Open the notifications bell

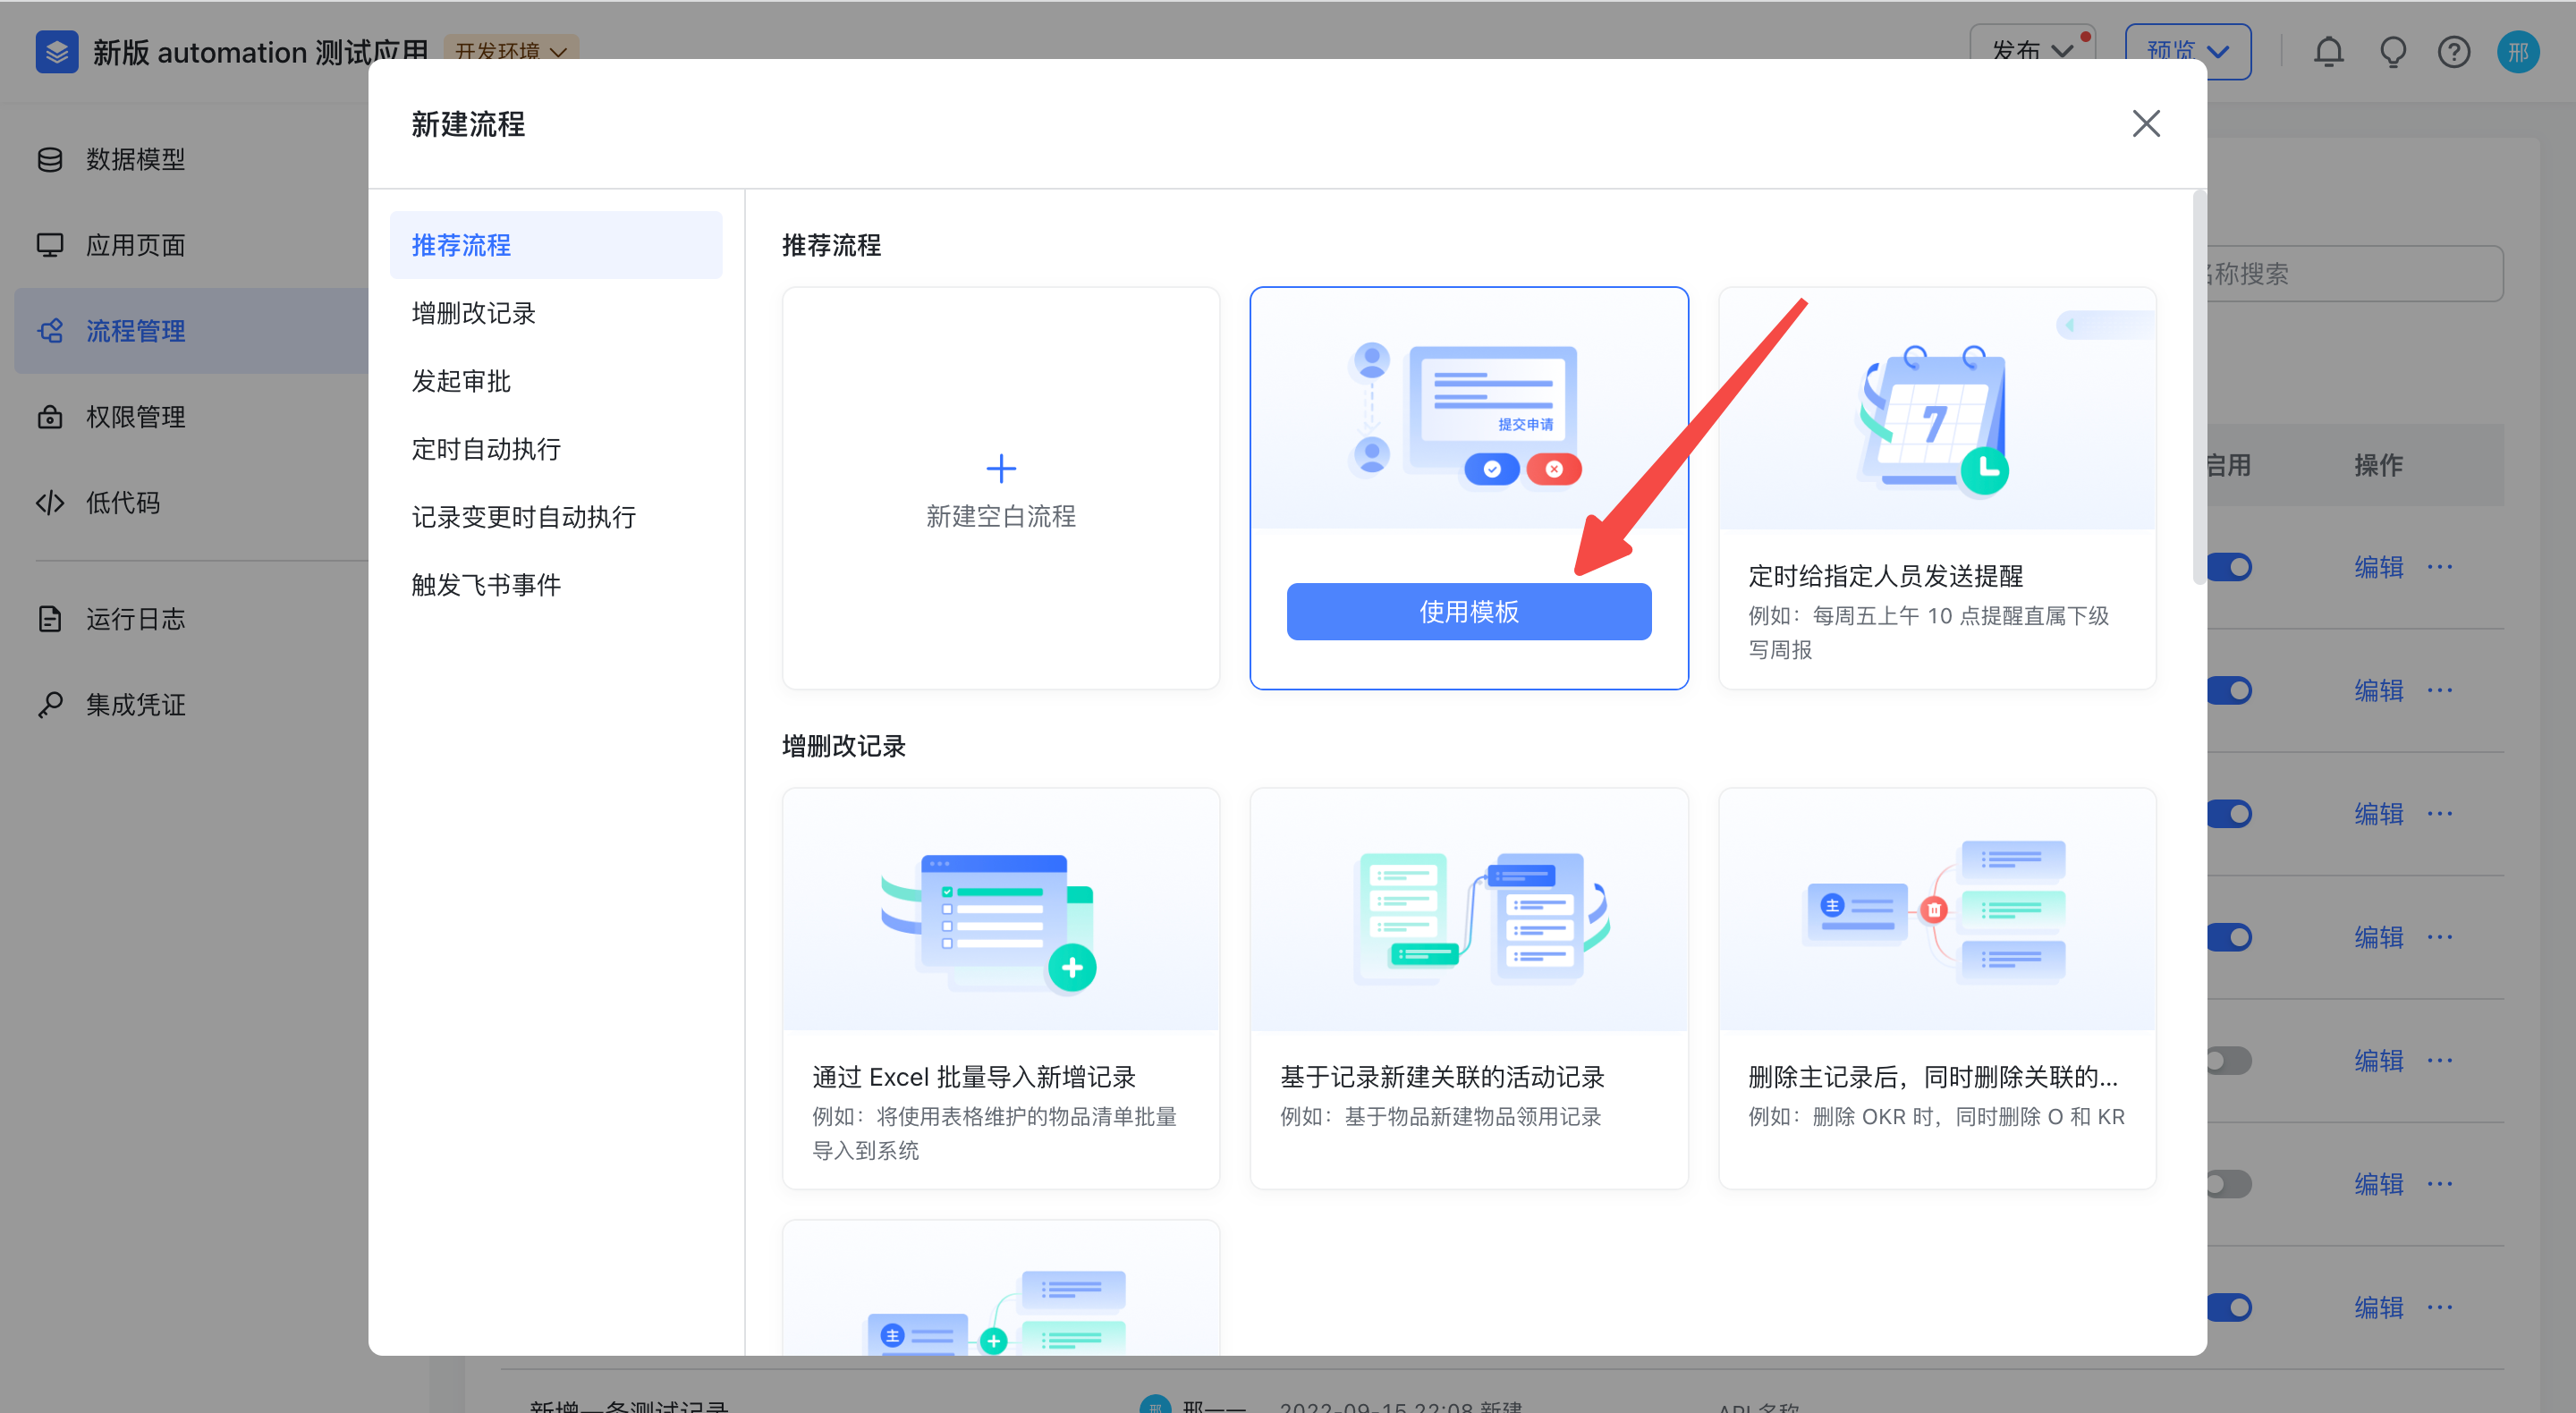coord(2329,52)
